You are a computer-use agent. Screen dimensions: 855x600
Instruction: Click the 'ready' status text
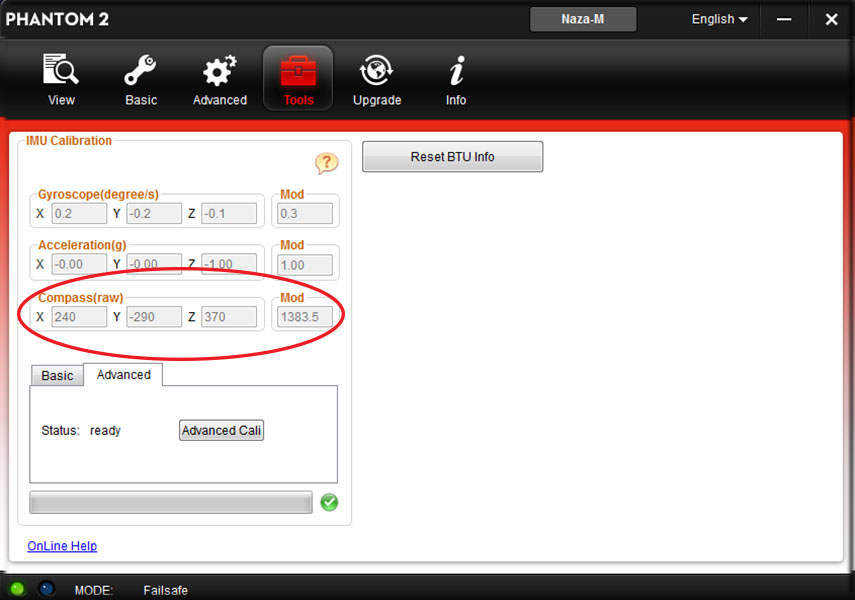(x=105, y=430)
